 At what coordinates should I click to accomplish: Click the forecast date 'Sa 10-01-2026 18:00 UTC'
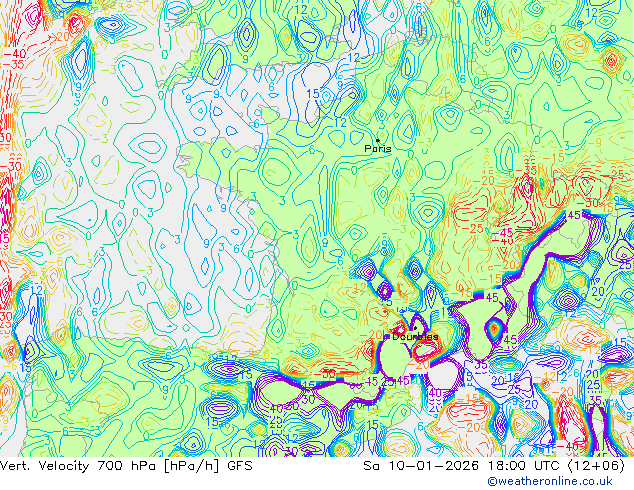coord(463,466)
